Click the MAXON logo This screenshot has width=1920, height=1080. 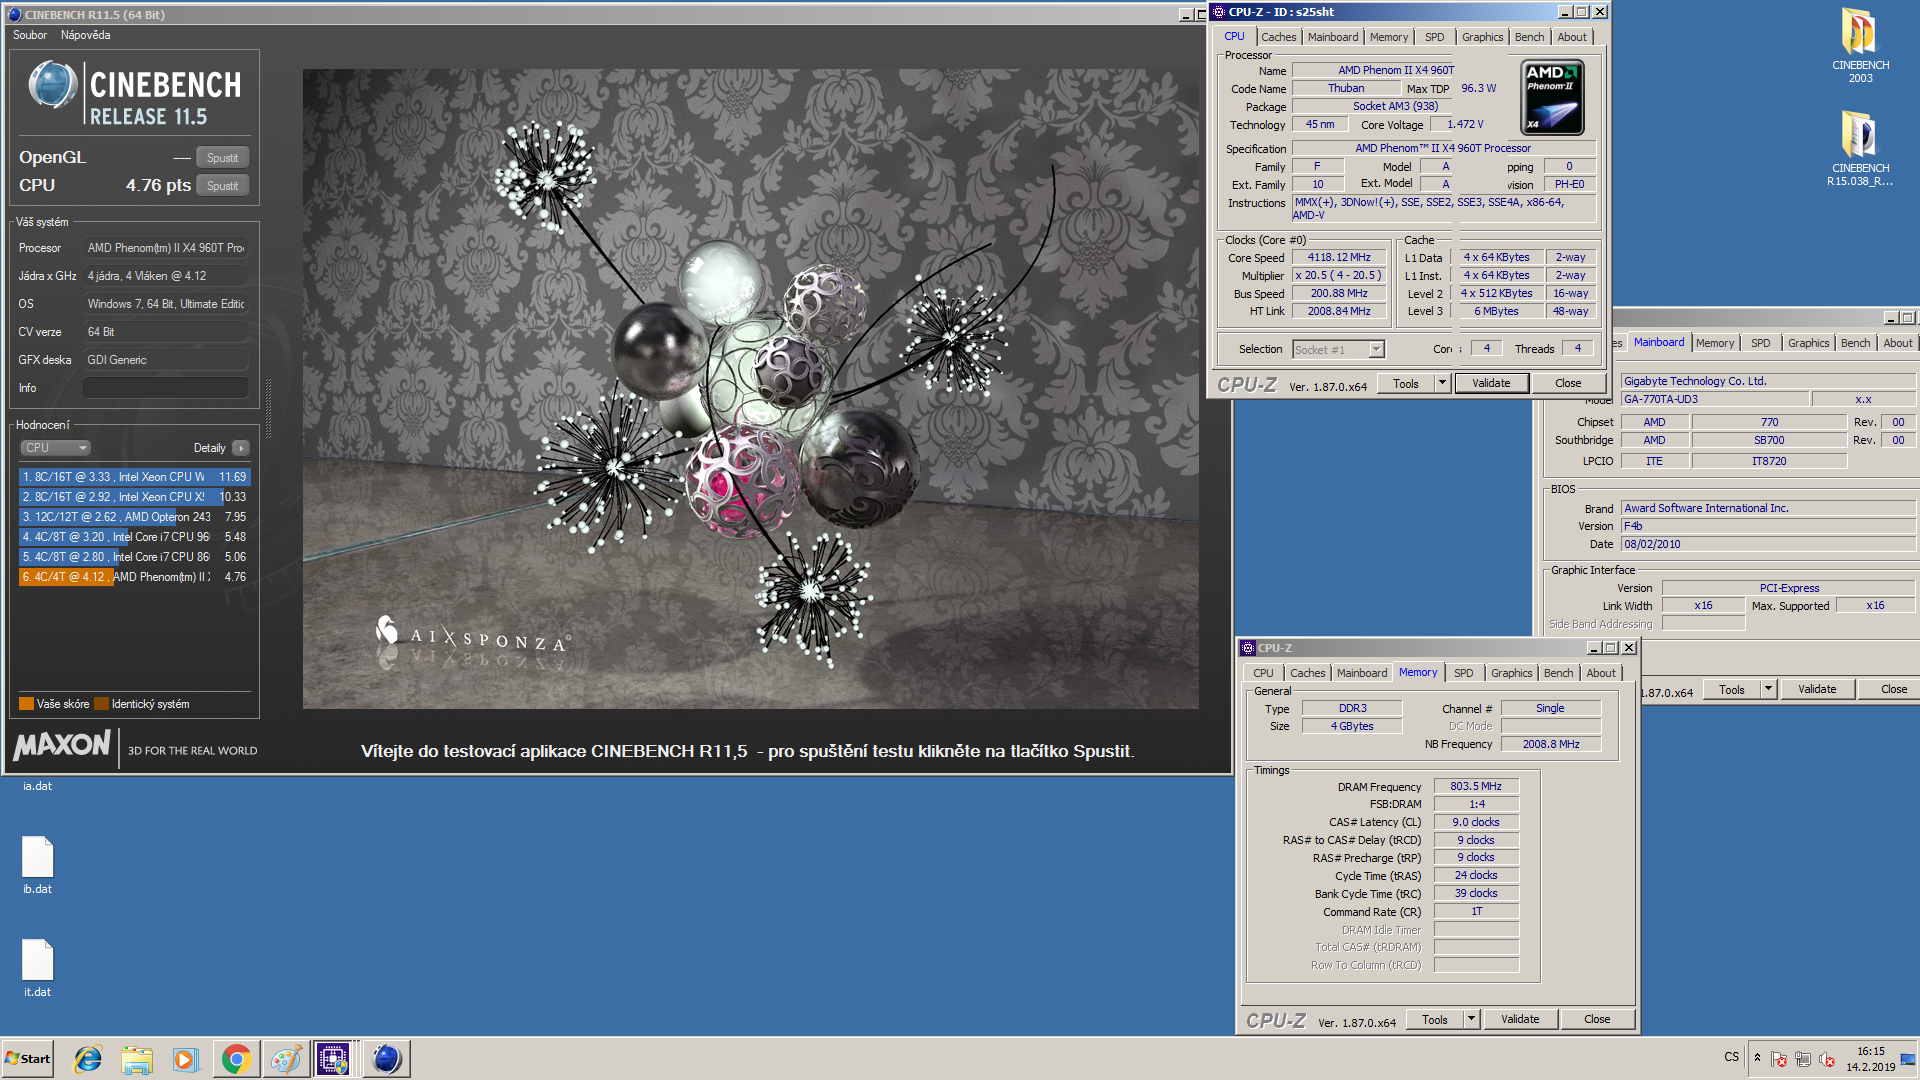[62, 746]
